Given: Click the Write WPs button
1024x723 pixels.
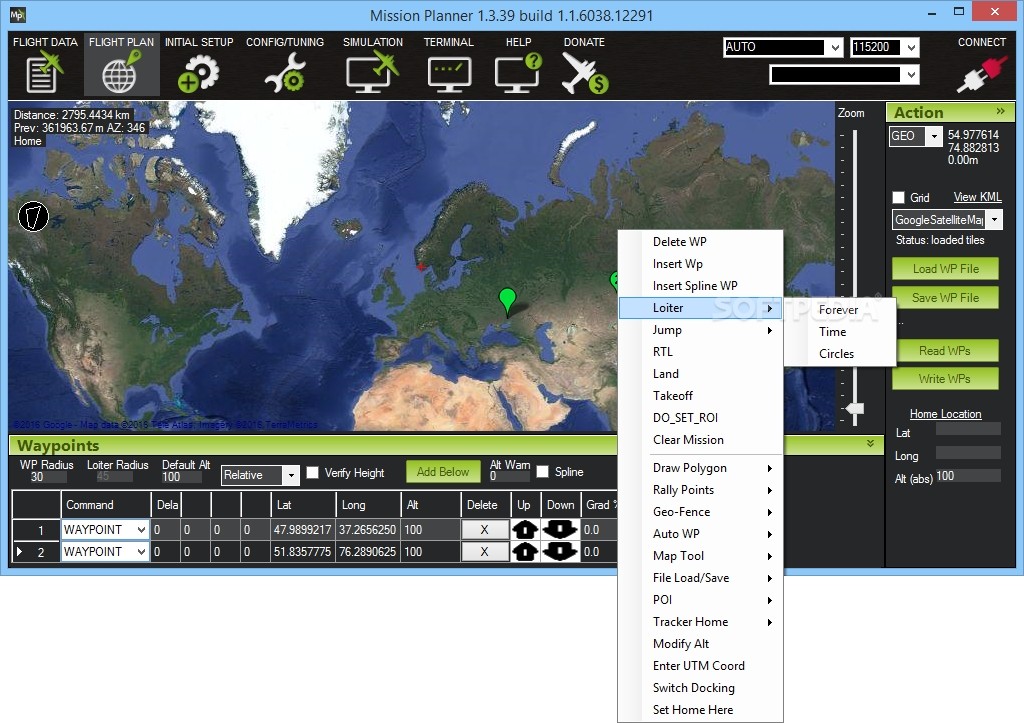Looking at the screenshot, I should pyautogui.click(x=945, y=378).
